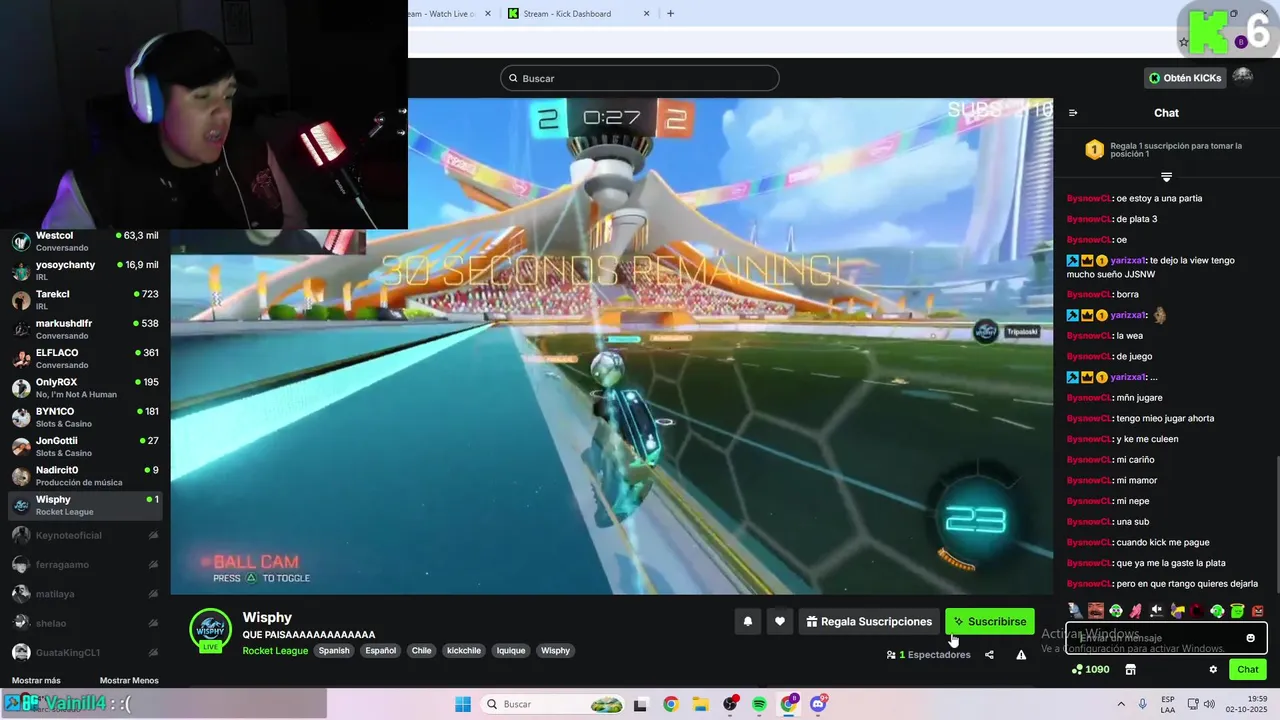Click the kickchile tag

(x=463, y=650)
